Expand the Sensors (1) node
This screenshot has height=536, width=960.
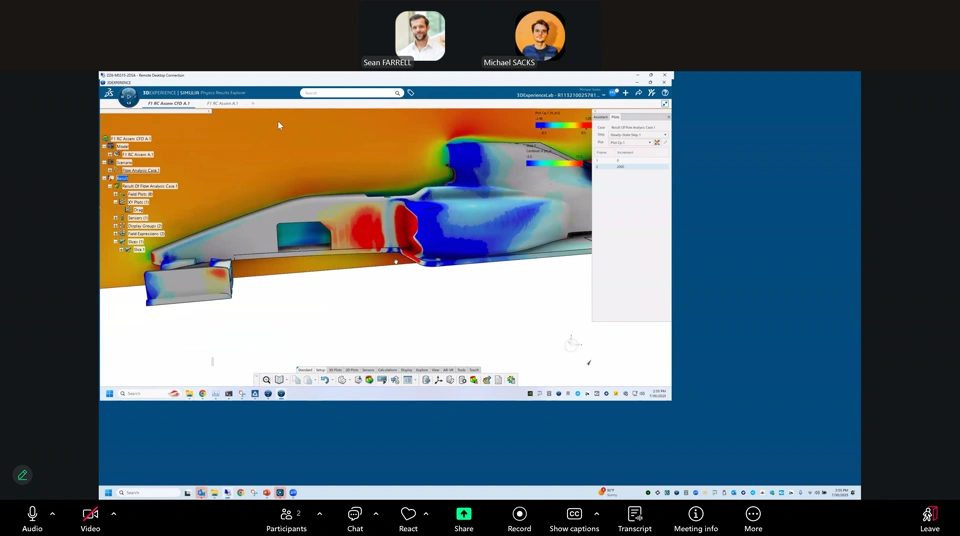click(x=116, y=217)
